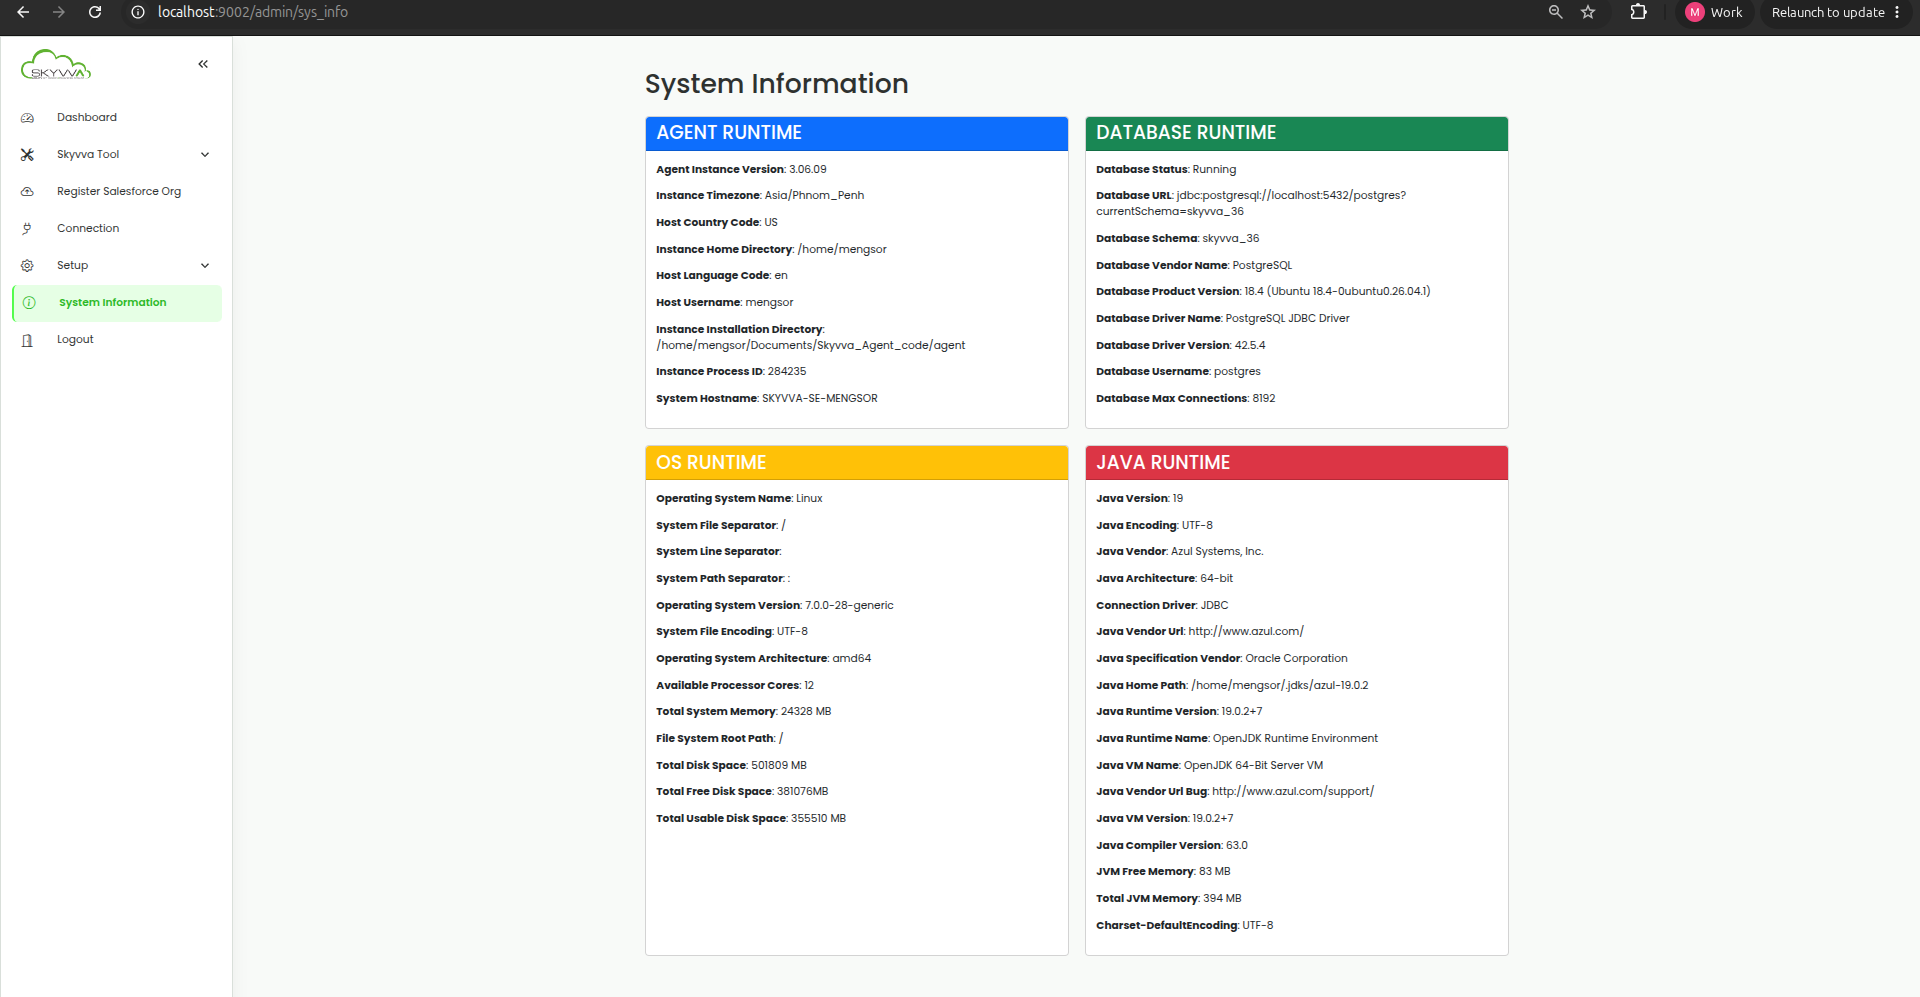Open the browser zoom magnifier icon
The image size is (1920, 997).
pos(1555,12)
